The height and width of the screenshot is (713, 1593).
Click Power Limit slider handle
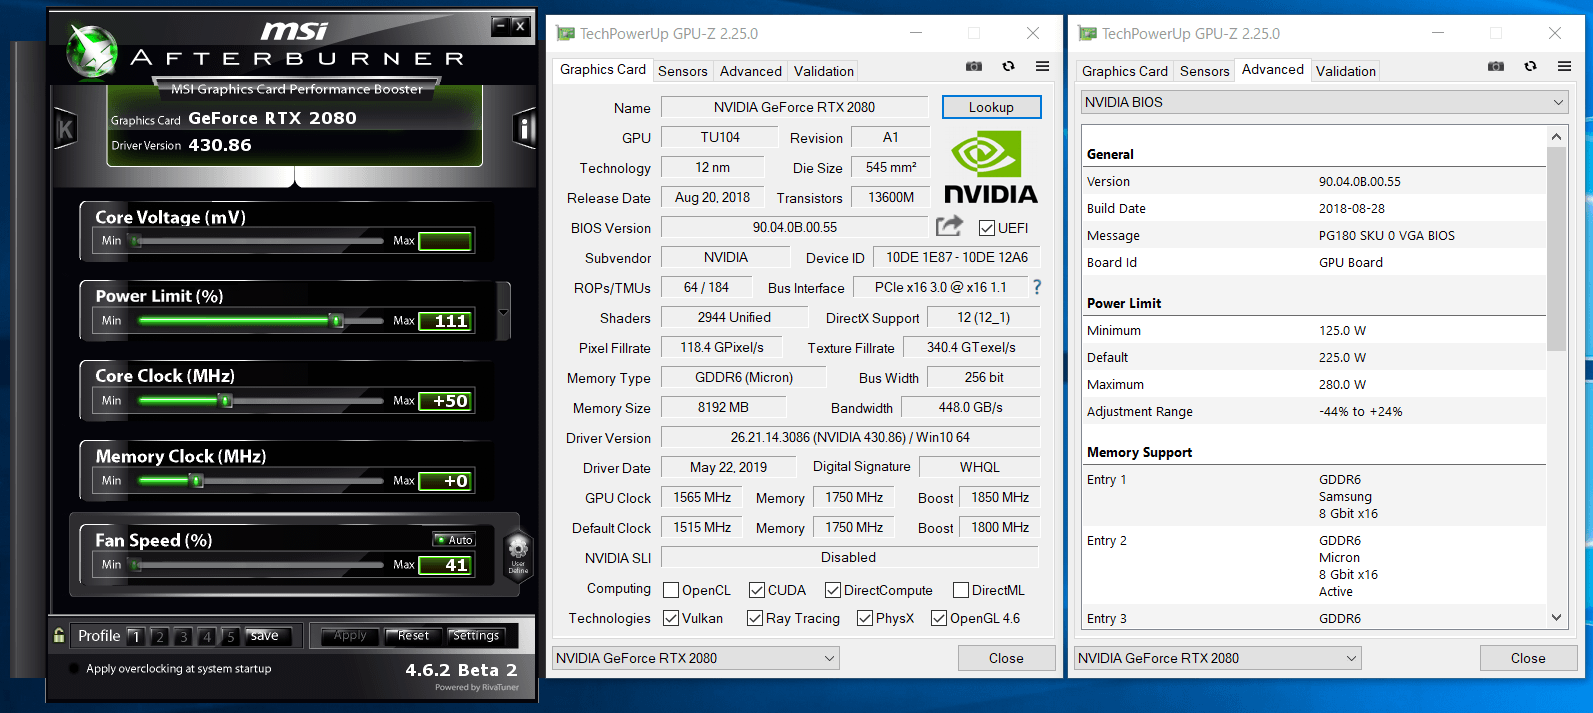pyautogui.click(x=337, y=321)
